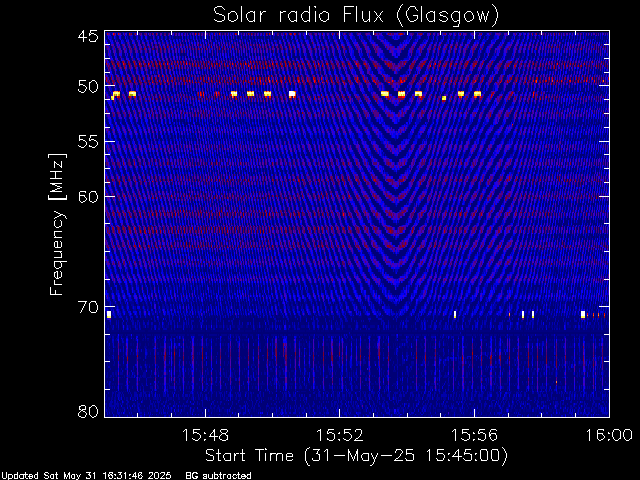Click the 60 frequency tick label

[x=88, y=197]
